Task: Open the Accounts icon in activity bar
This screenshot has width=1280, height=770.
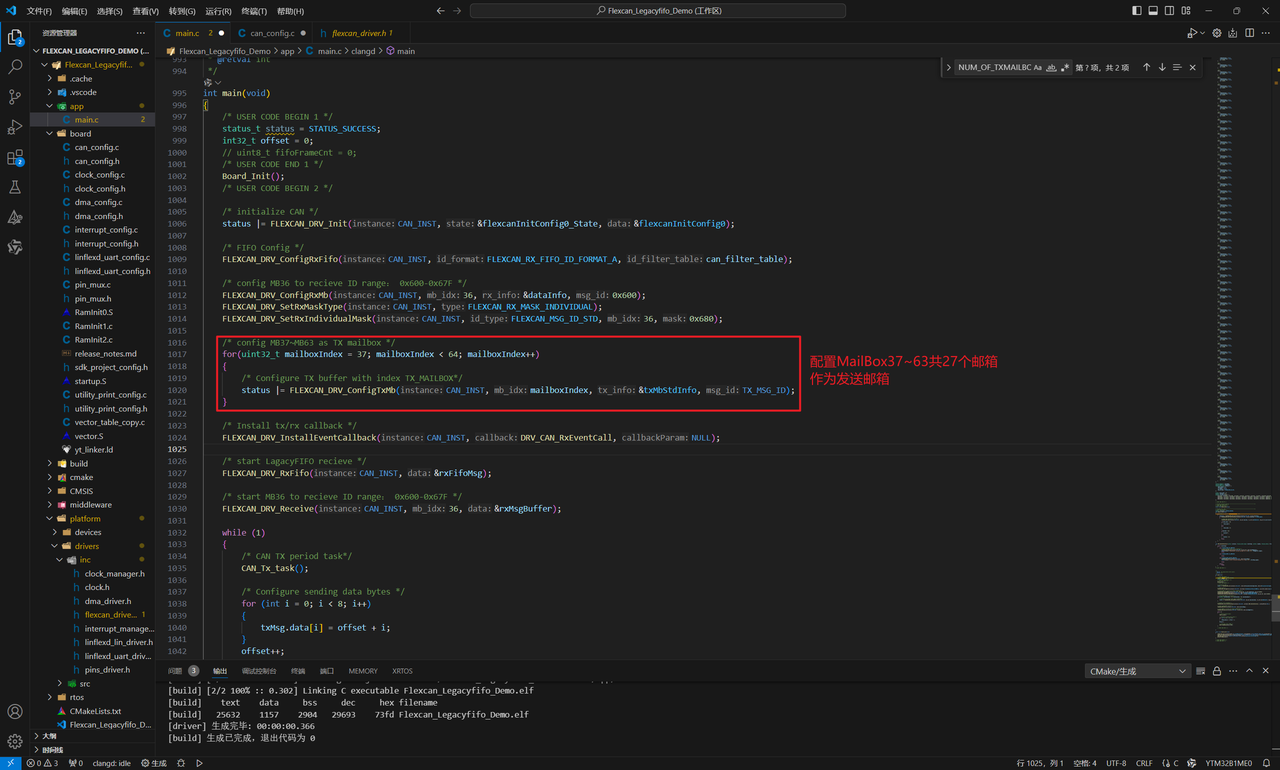Action: tap(15, 712)
